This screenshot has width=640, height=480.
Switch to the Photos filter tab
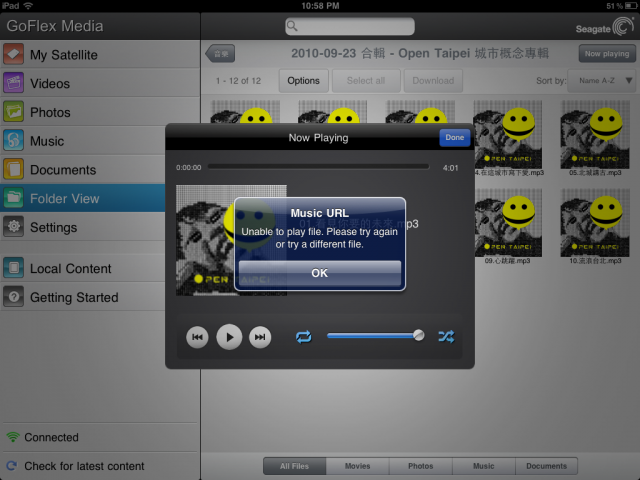point(421,466)
